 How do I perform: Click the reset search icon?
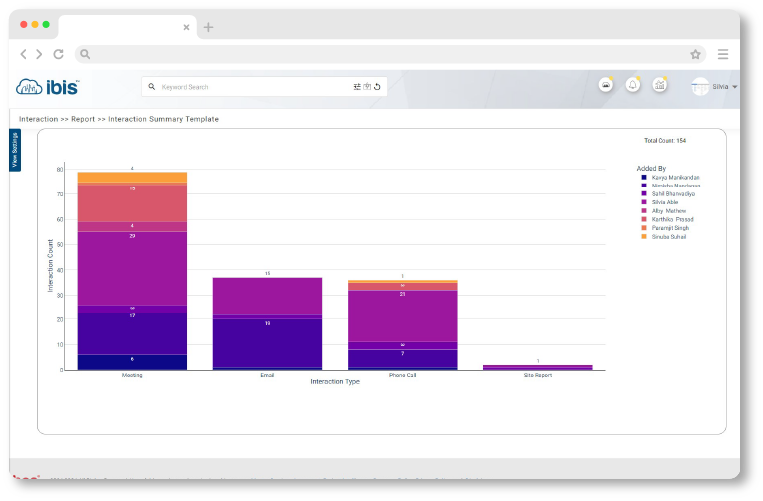click(379, 87)
